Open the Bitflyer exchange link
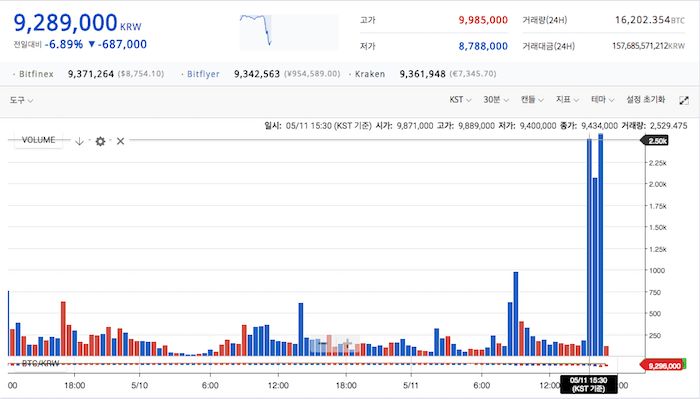This screenshot has width=700, height=399. [x=203, y=74]
